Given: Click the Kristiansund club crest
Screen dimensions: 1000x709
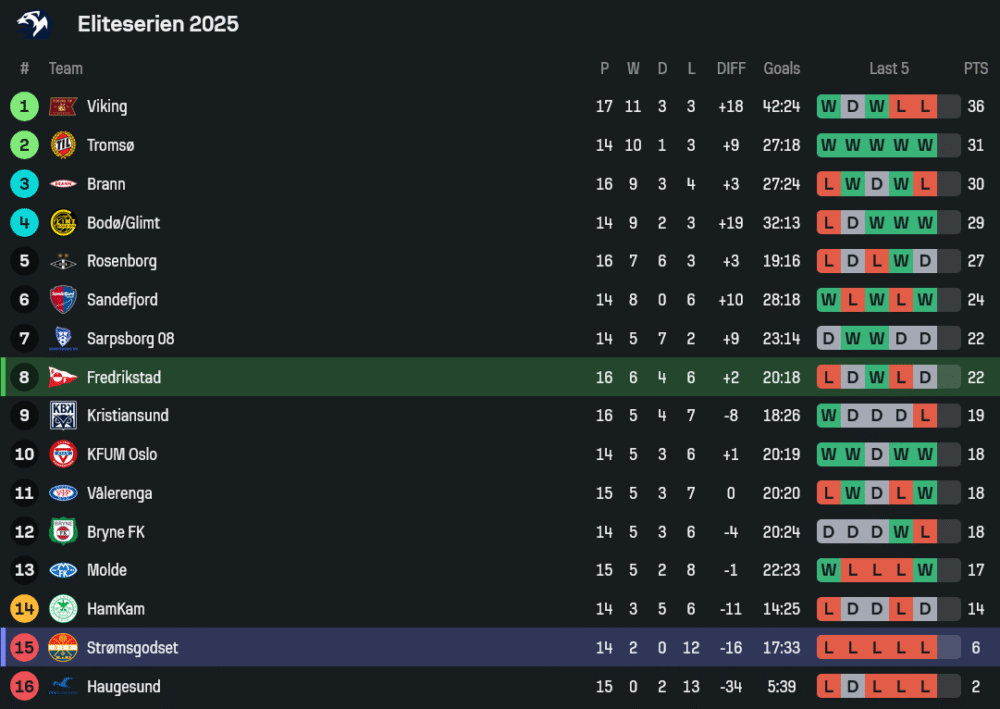Looking at the screenshot, I should click(x=63, y=416).
